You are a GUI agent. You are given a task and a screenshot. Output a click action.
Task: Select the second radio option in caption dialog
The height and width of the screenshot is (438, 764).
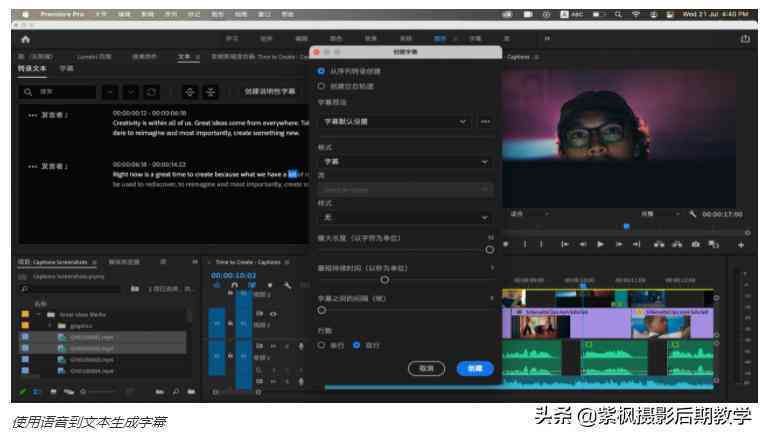(321, 86)
